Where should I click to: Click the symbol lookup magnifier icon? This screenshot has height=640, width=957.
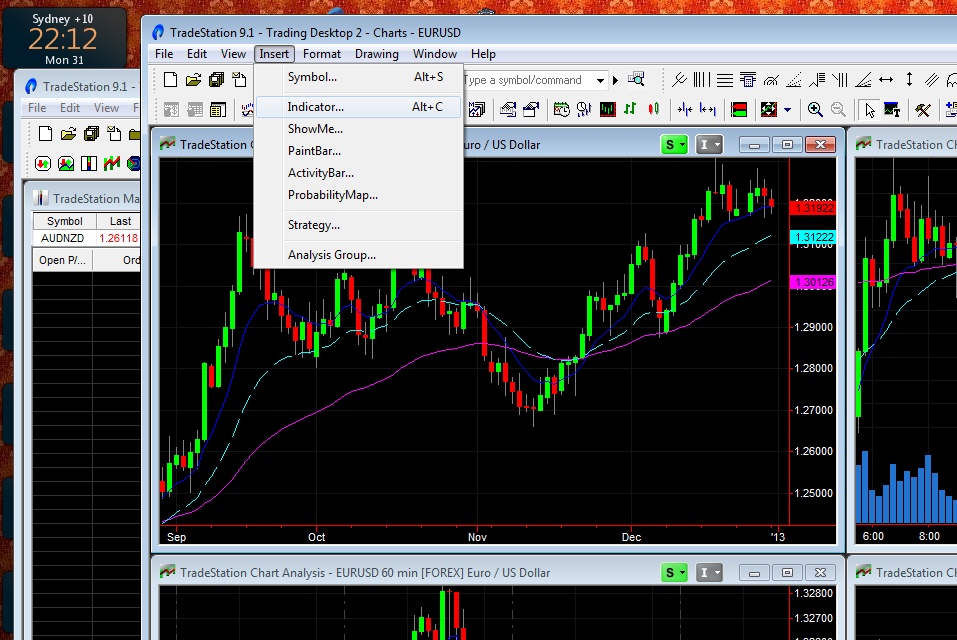tap(636, 79)
